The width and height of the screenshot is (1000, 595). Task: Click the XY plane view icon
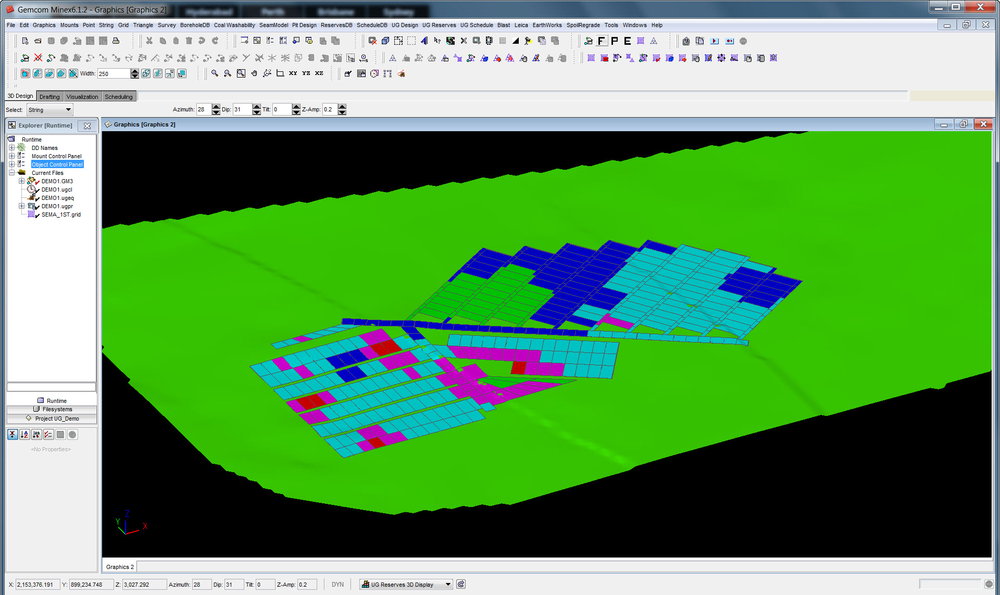pos(292,73)
